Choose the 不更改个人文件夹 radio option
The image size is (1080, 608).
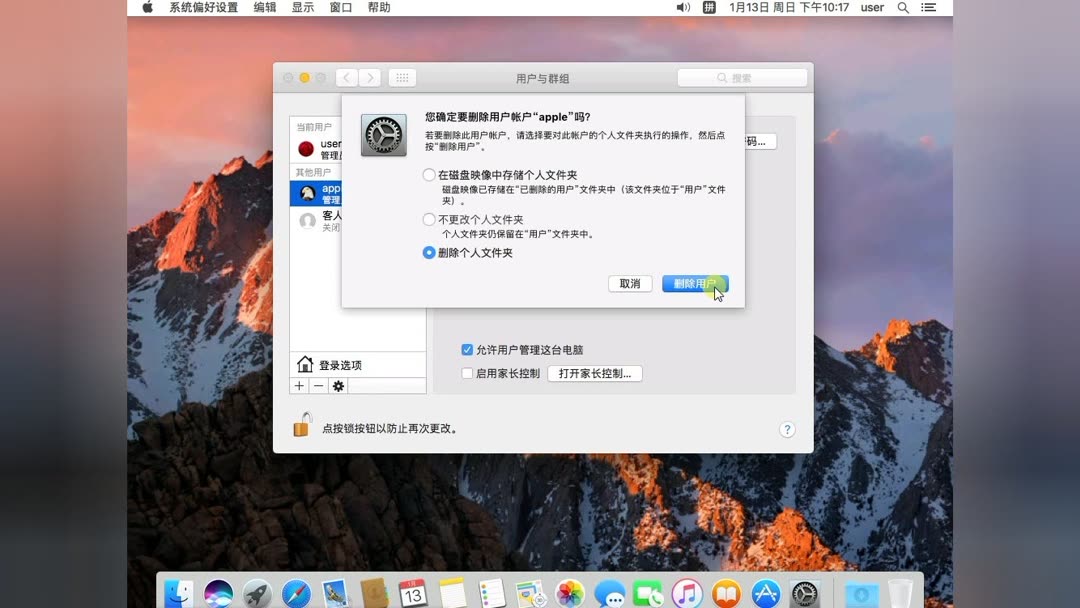click(x=430, y=217)
